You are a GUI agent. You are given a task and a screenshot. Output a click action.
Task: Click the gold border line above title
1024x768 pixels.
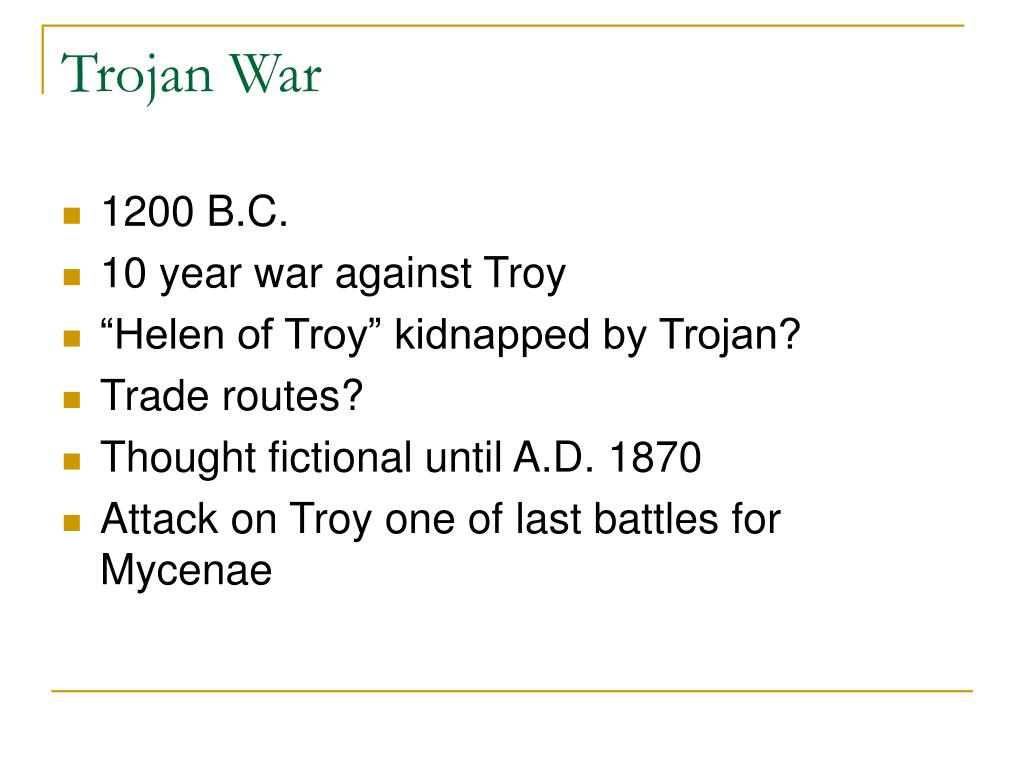click(504, 25)
